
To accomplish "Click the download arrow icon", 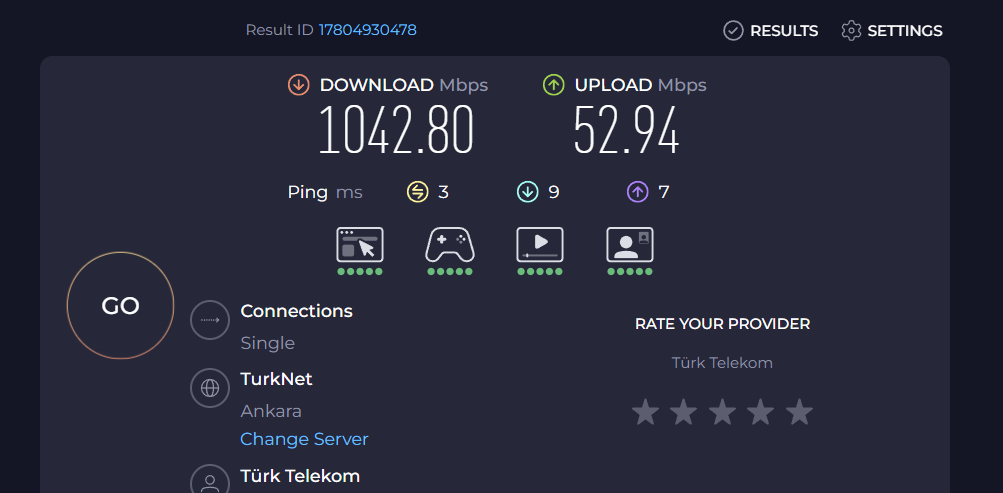I will [299, 85].
